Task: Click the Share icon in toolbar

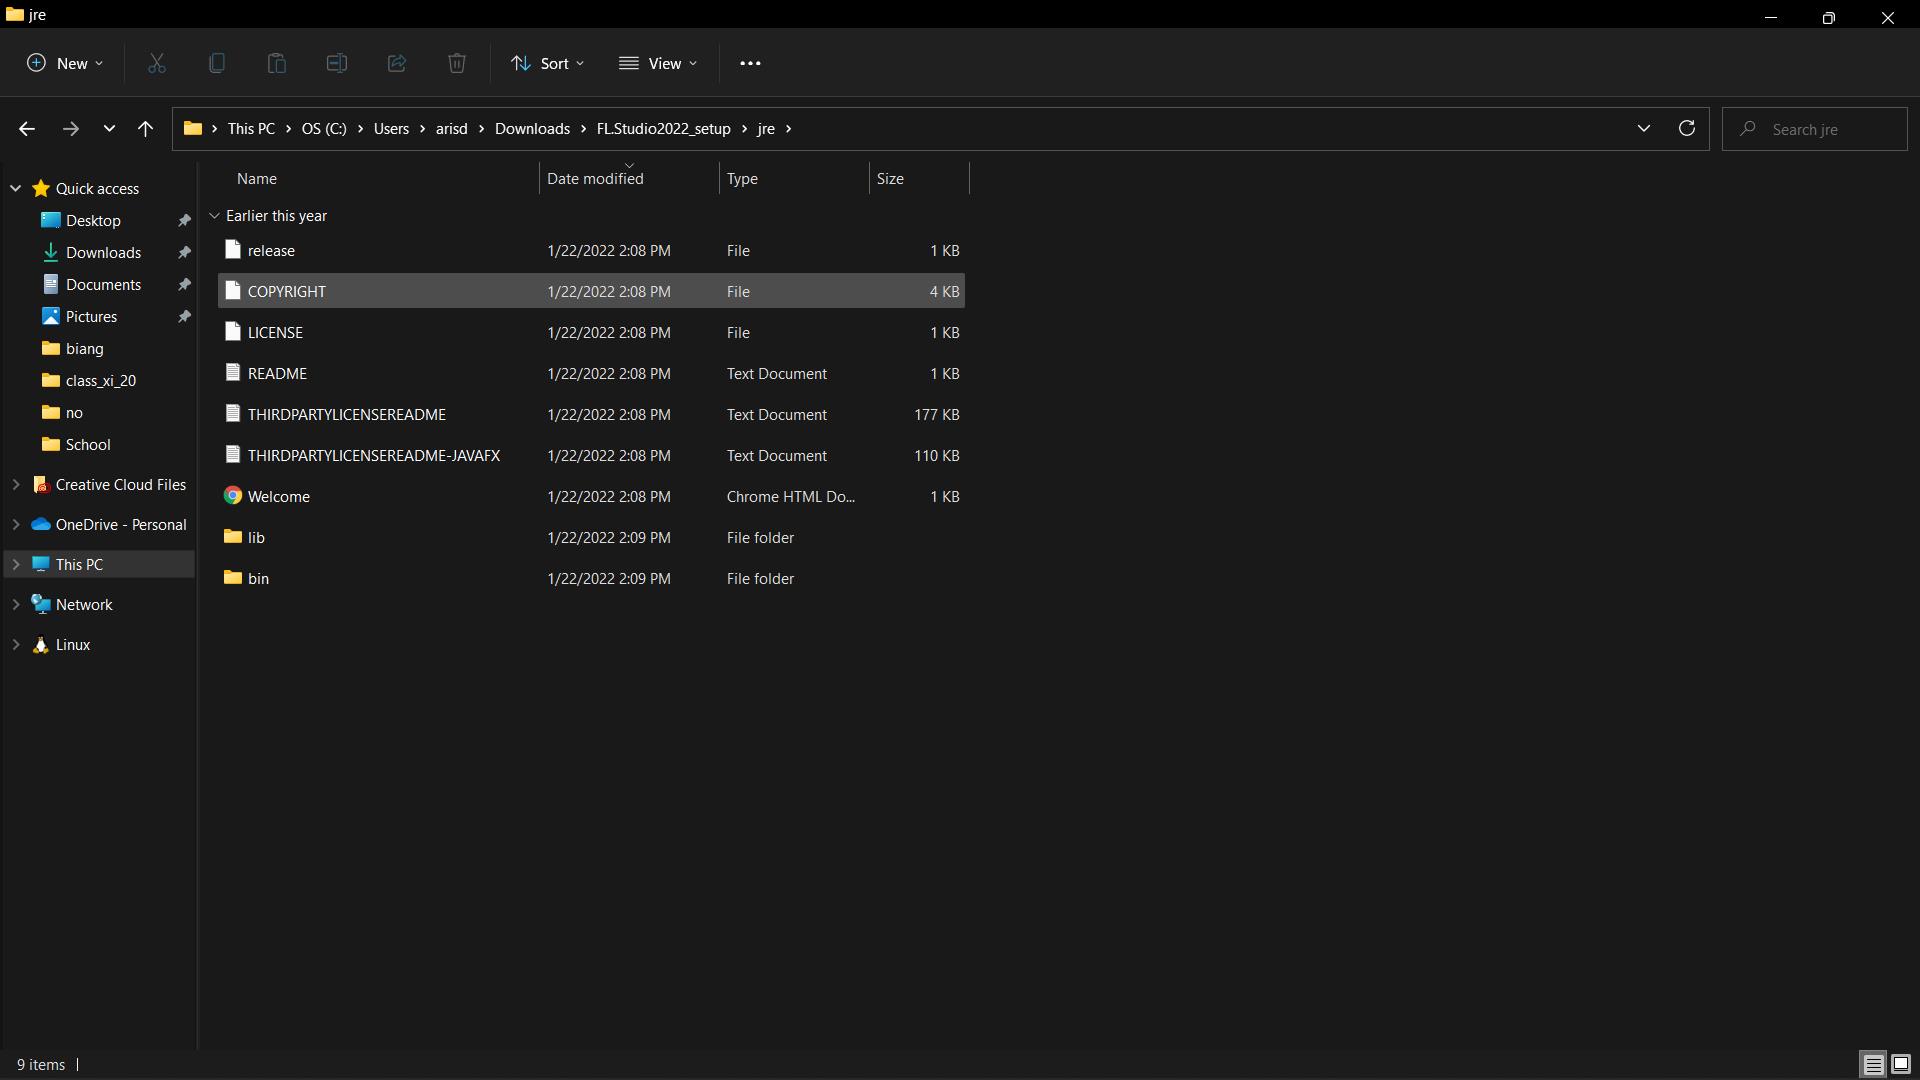Action: click(396, 63)
